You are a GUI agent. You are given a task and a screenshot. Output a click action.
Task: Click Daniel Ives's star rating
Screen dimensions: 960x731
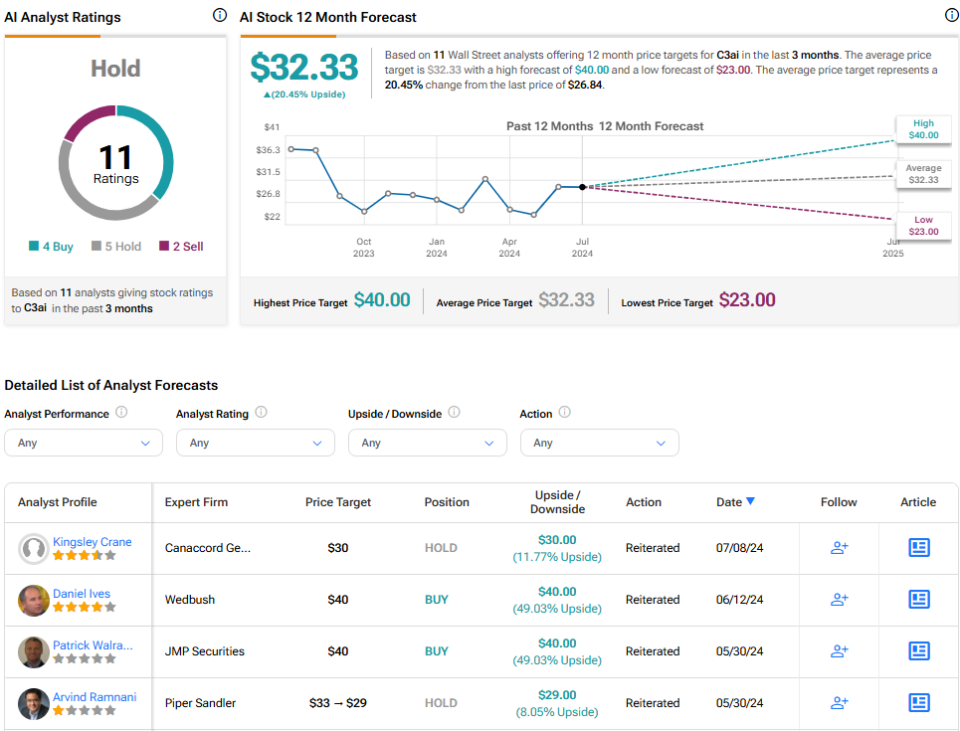tap(84, 607)
